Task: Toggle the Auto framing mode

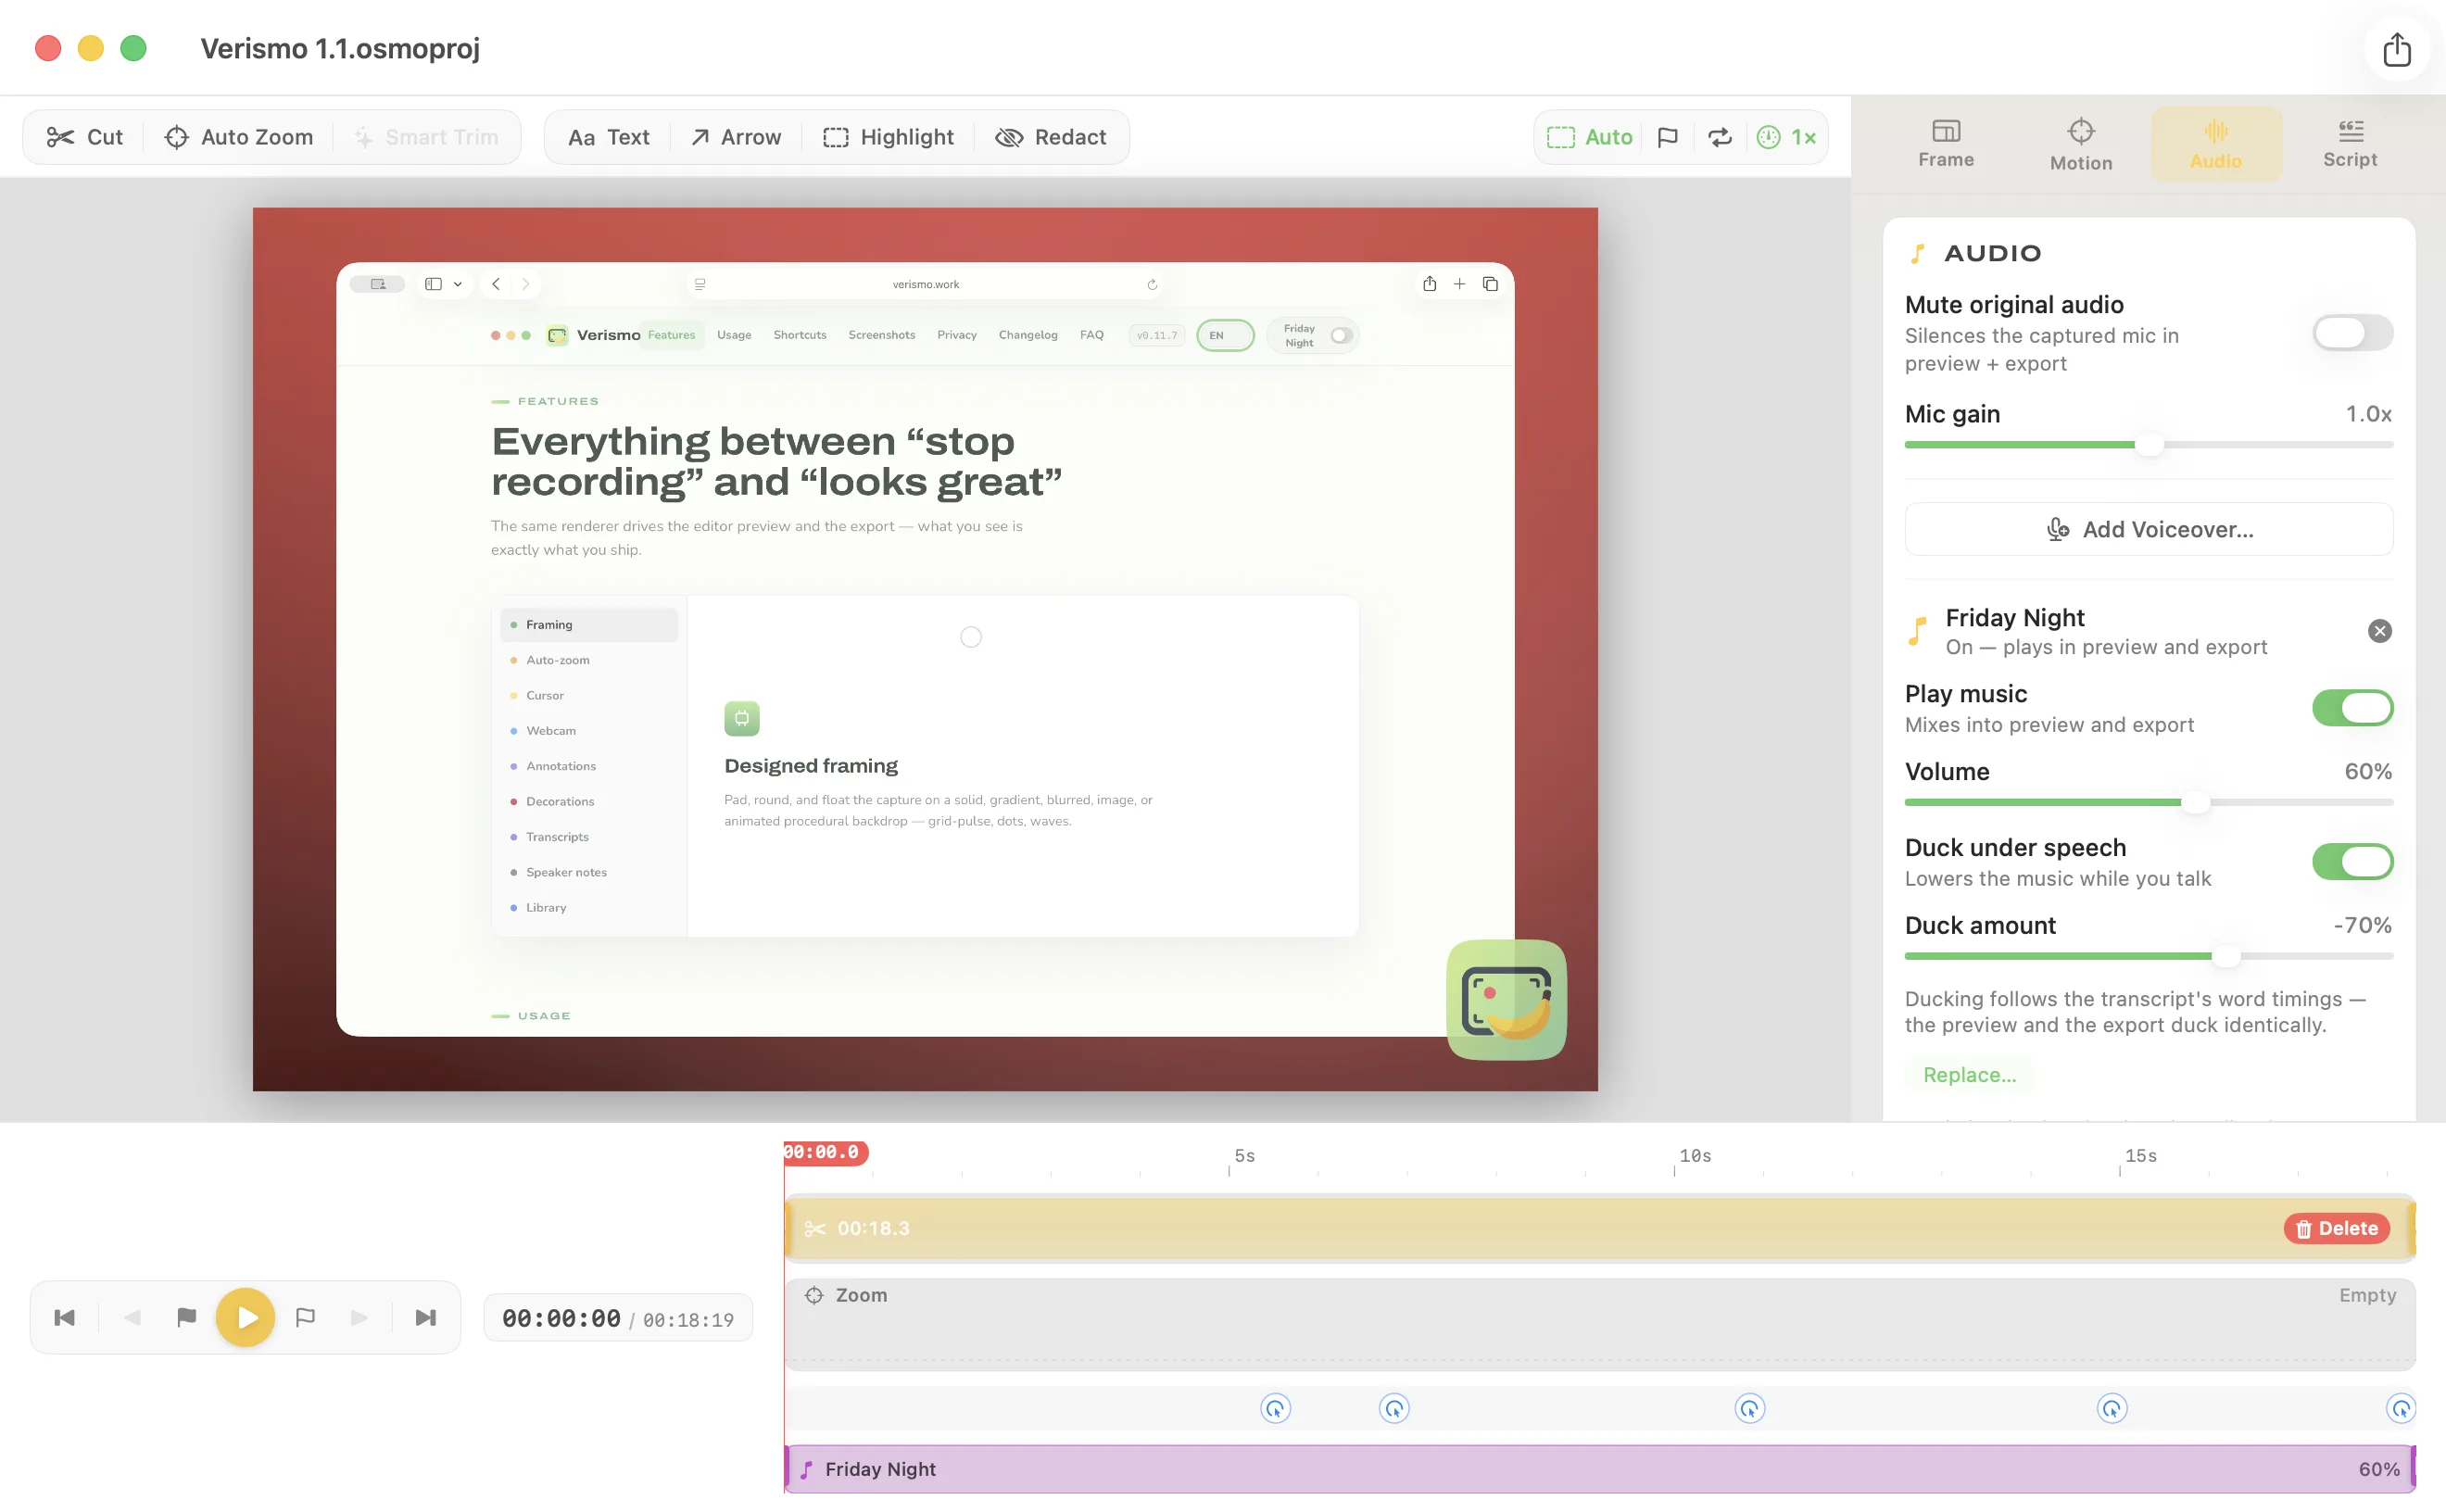Action: pyautogui.click(x=1589, y=137)
